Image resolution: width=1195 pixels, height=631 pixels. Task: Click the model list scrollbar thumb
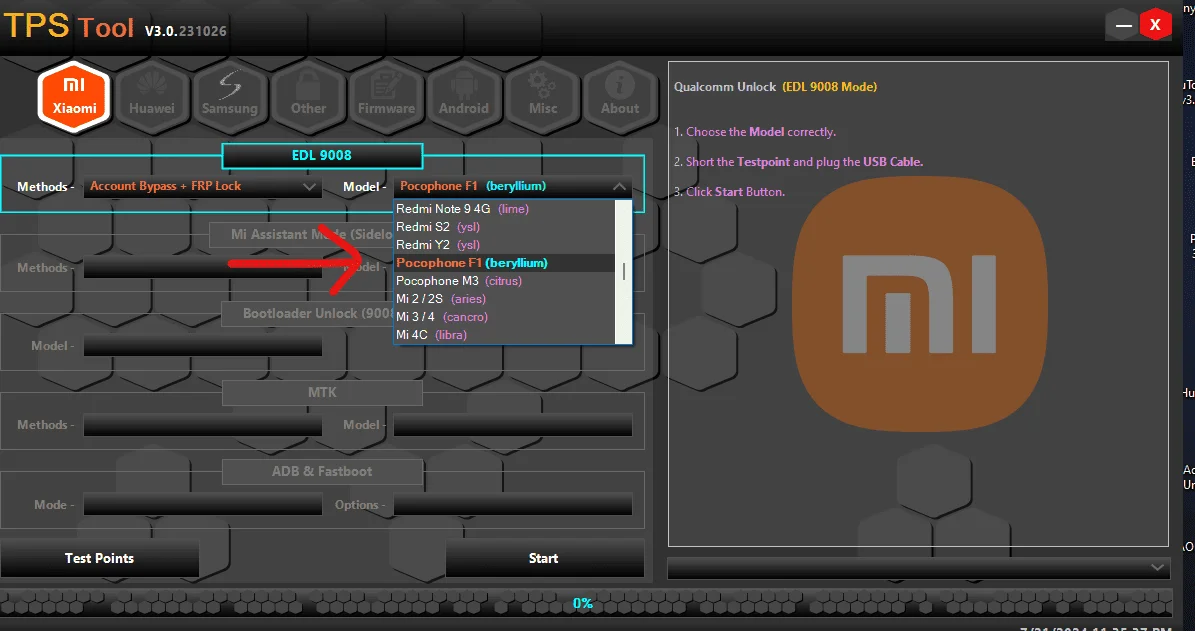click(x=624, y=271)
